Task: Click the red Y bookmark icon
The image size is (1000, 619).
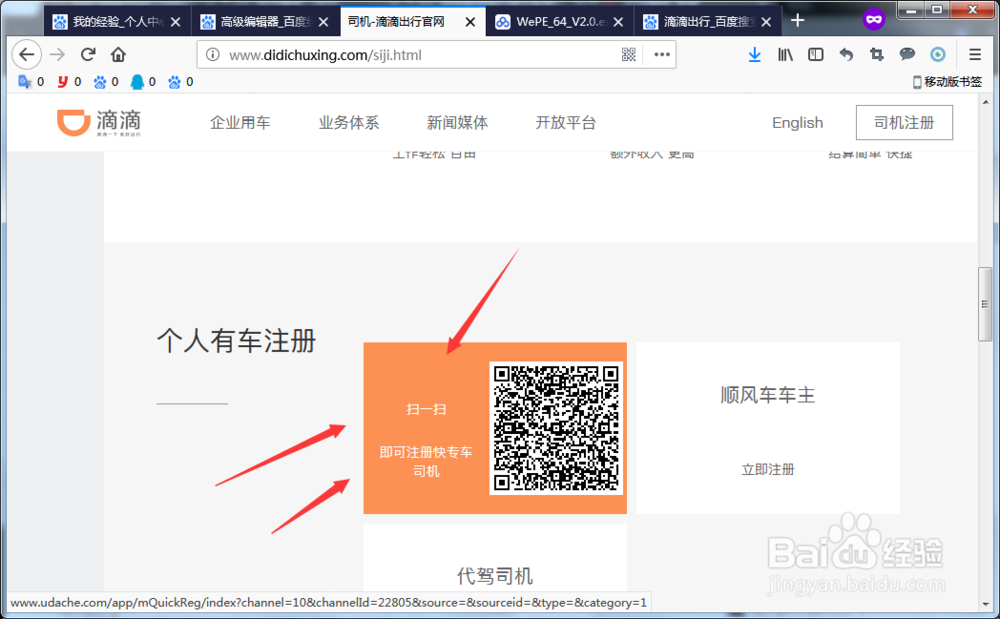Action: click(x=62, y=82)
